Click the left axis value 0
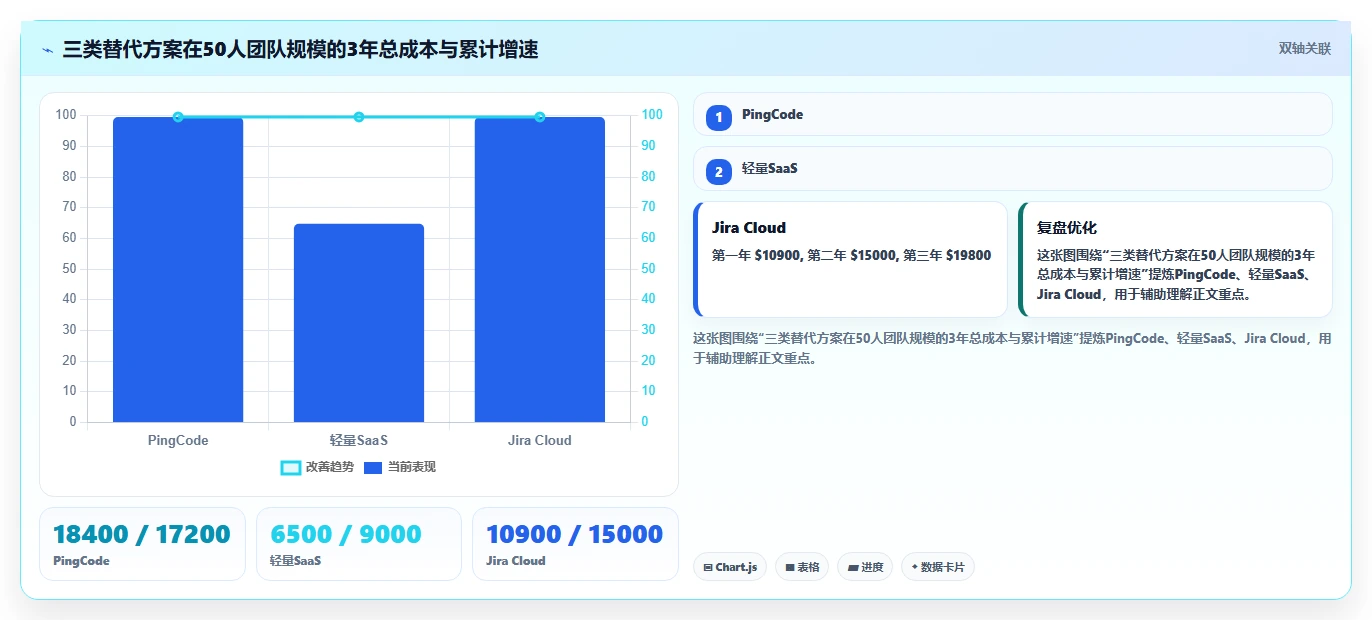1372x620 pixels. [73, 421]
